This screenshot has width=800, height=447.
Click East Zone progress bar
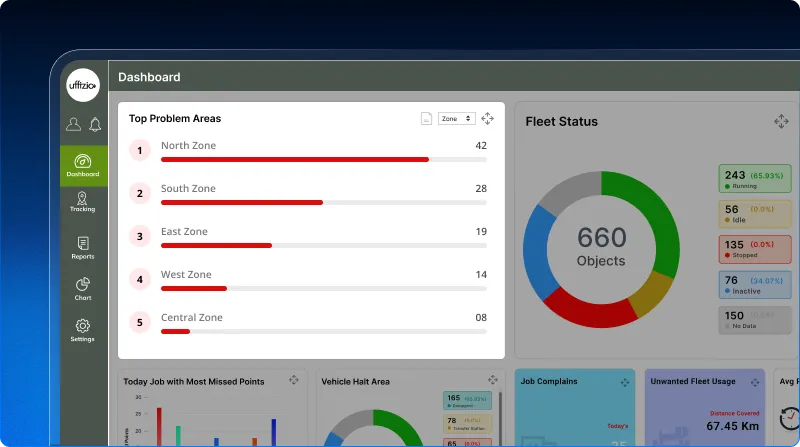pyautogui.click(x=323, y=245)
